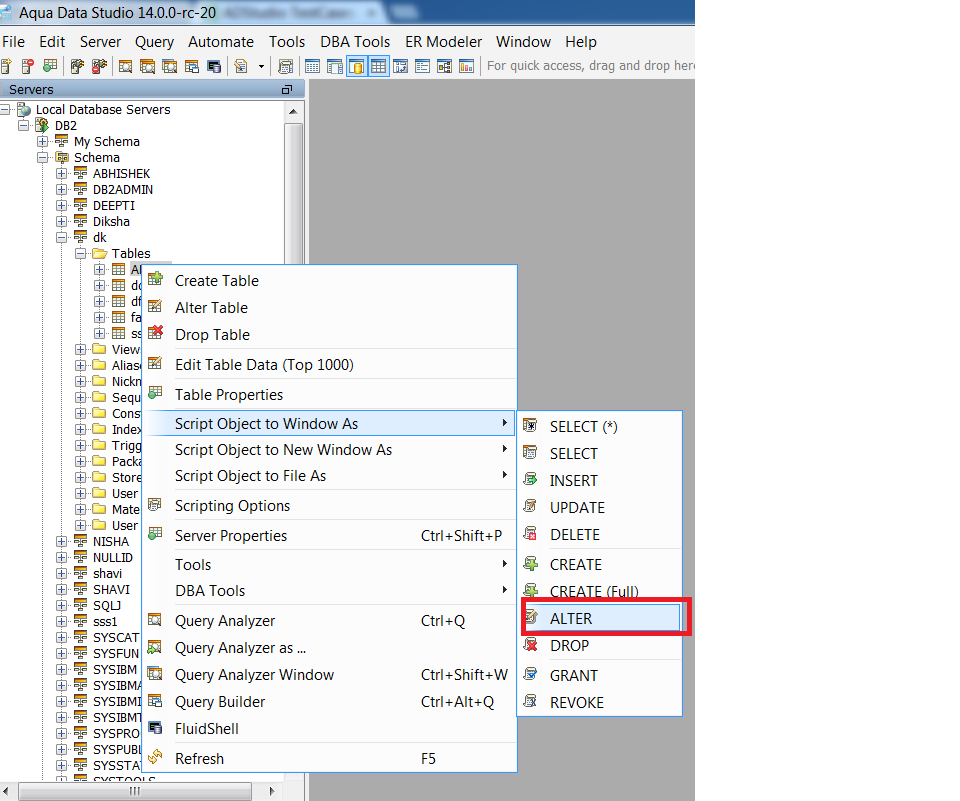Select ALTER in the script submenu

pos(600,618)
